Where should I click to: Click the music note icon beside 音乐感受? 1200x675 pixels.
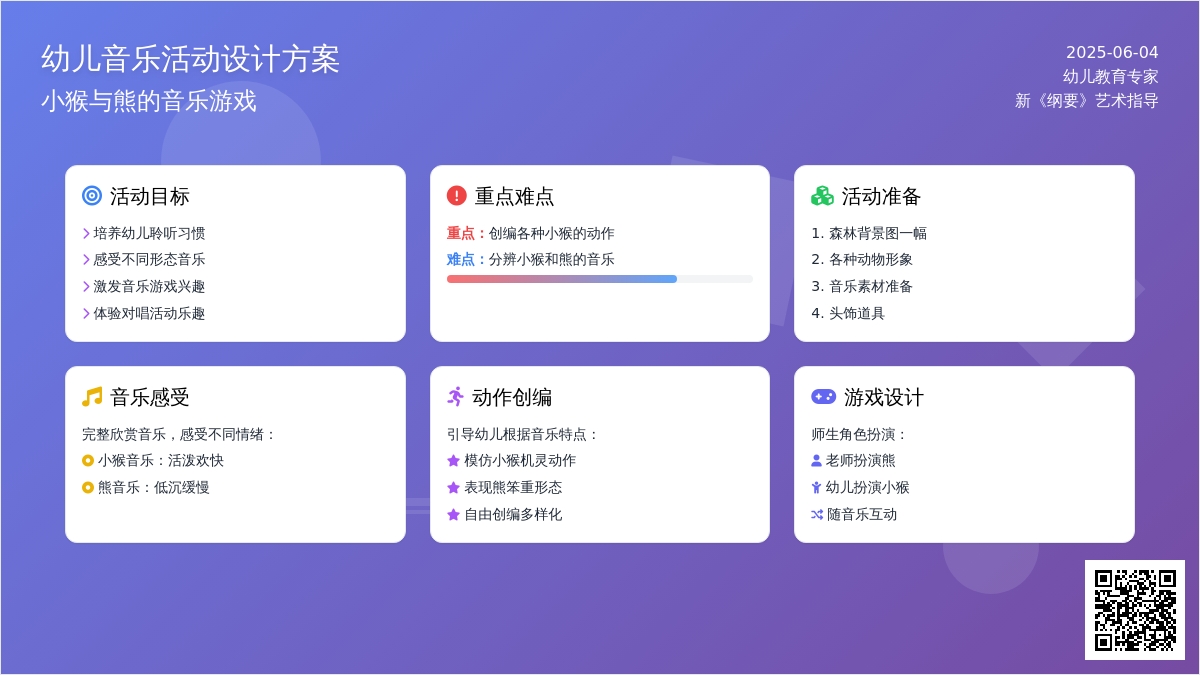click(92, 397)
